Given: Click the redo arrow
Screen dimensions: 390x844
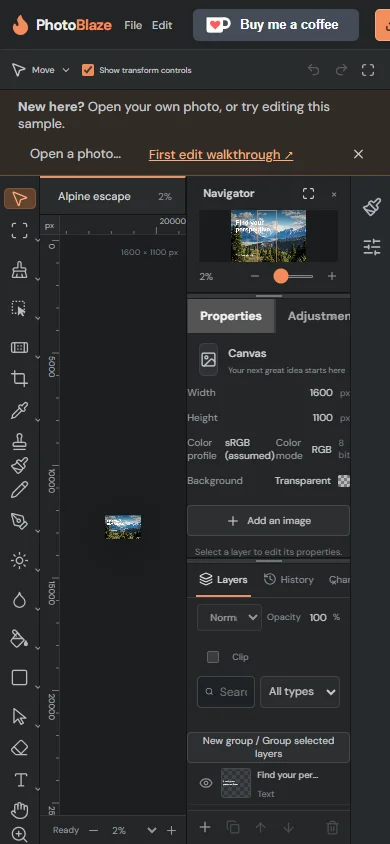Looking at the screenshot, I should point(341,70).
